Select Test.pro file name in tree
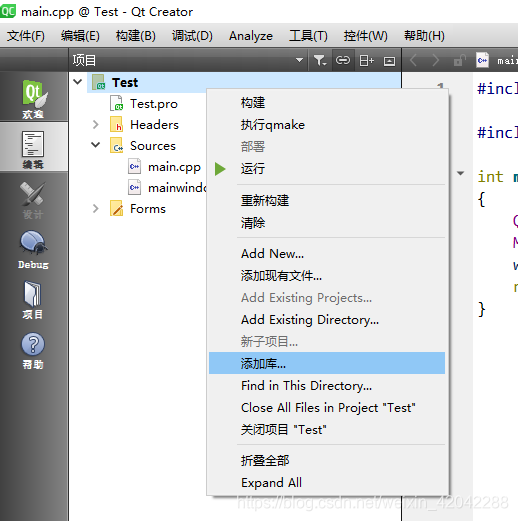The height and width of the screenshot is (521, 518). click(x=154, y=104)
